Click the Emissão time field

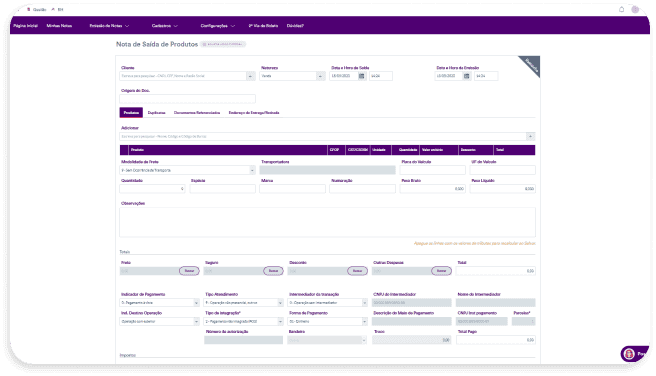[x=486, y=76]
